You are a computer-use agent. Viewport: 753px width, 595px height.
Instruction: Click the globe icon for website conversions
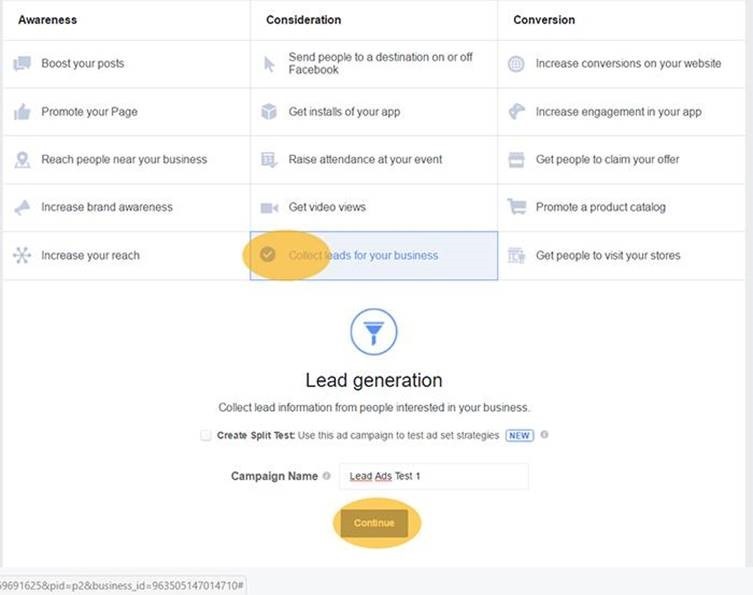(516, 64)
